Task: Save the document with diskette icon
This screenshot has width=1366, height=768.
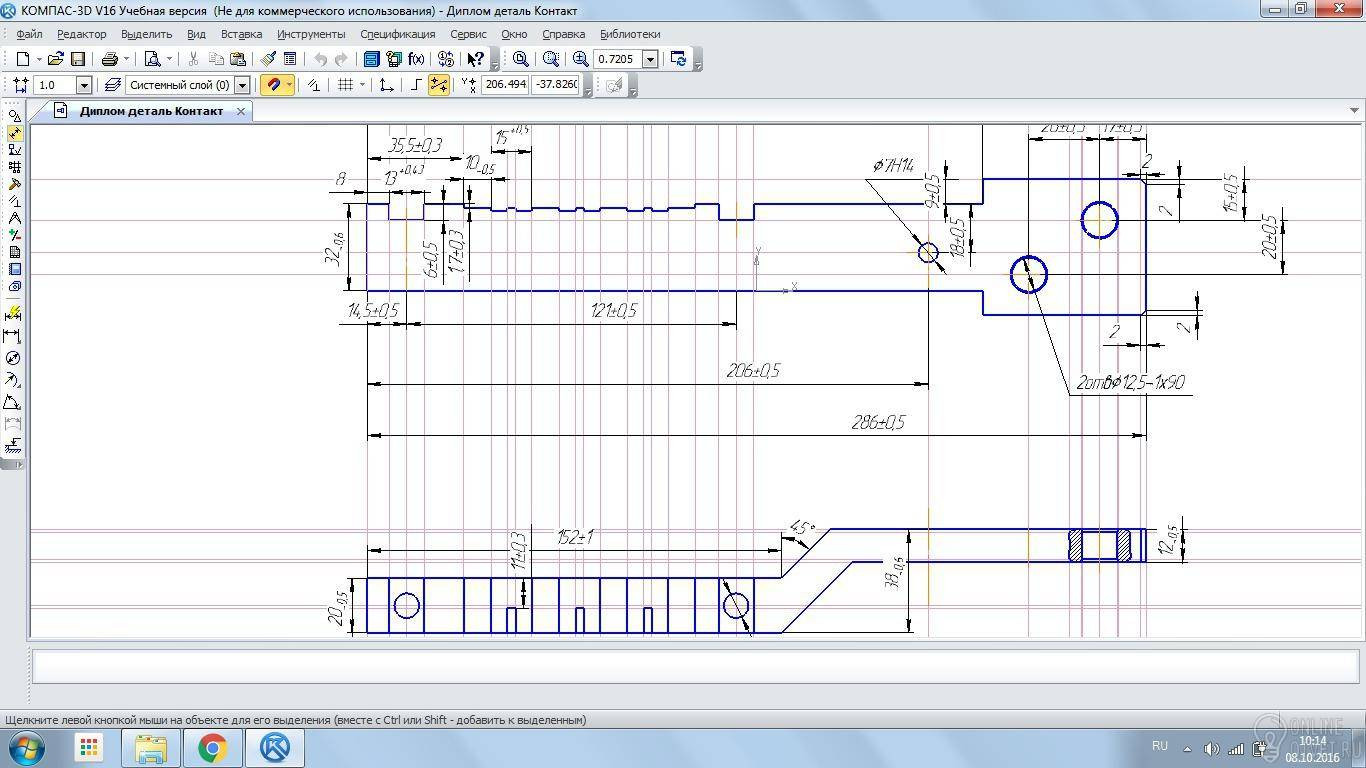Action: (77, 59)
